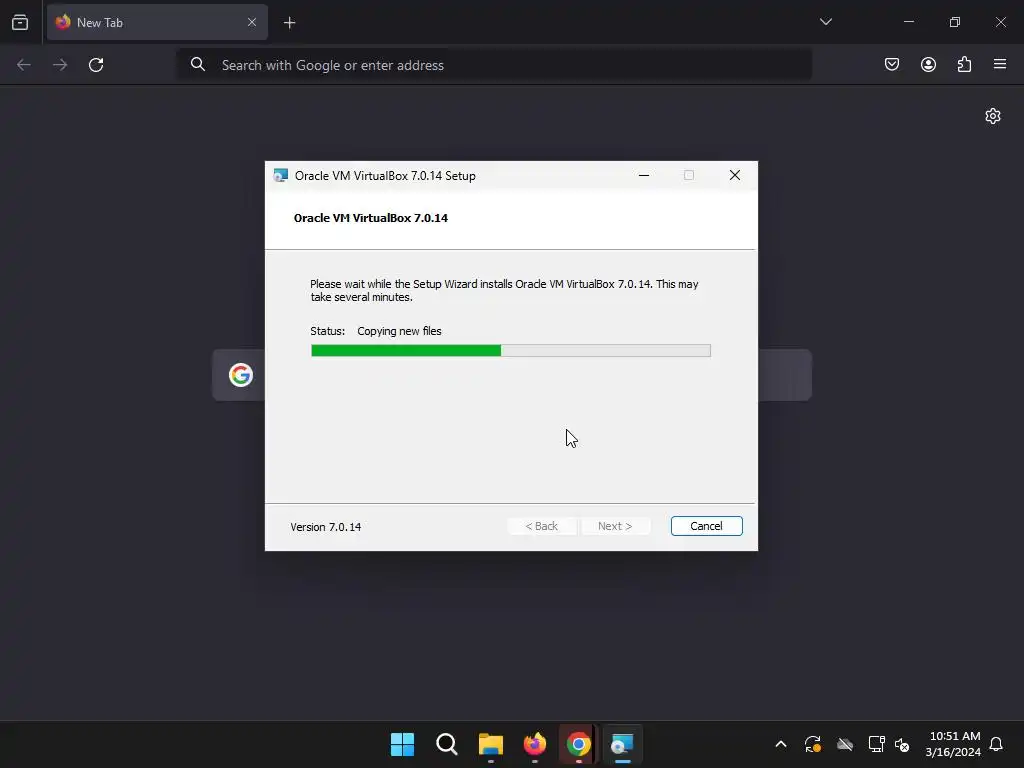Open Windows taskbar search
Viewport: 1024px width, 768px height.
[x=447, y=744]
